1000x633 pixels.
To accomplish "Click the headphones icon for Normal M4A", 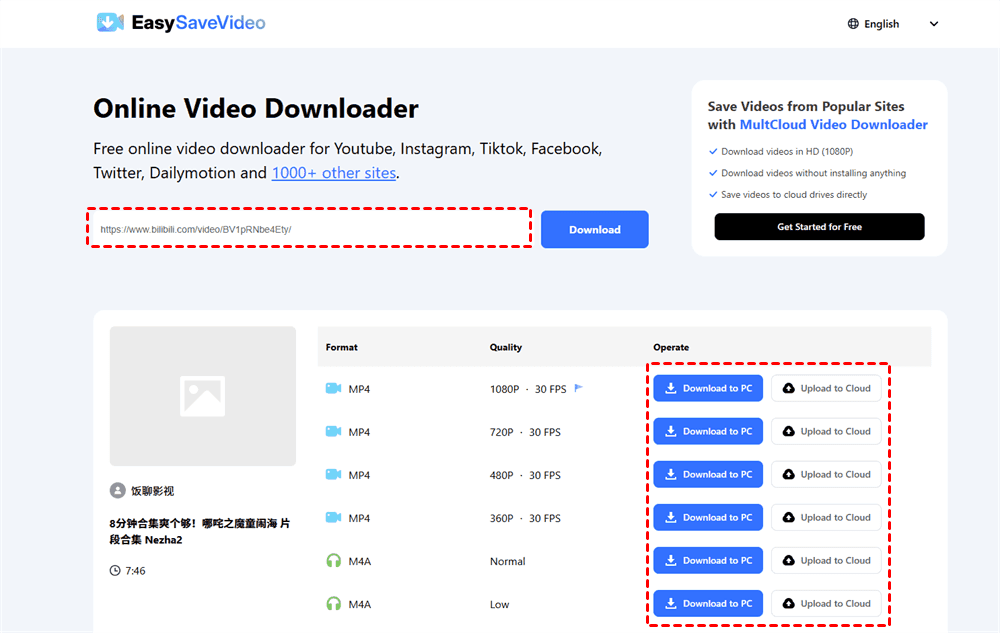I will point(334,560).
